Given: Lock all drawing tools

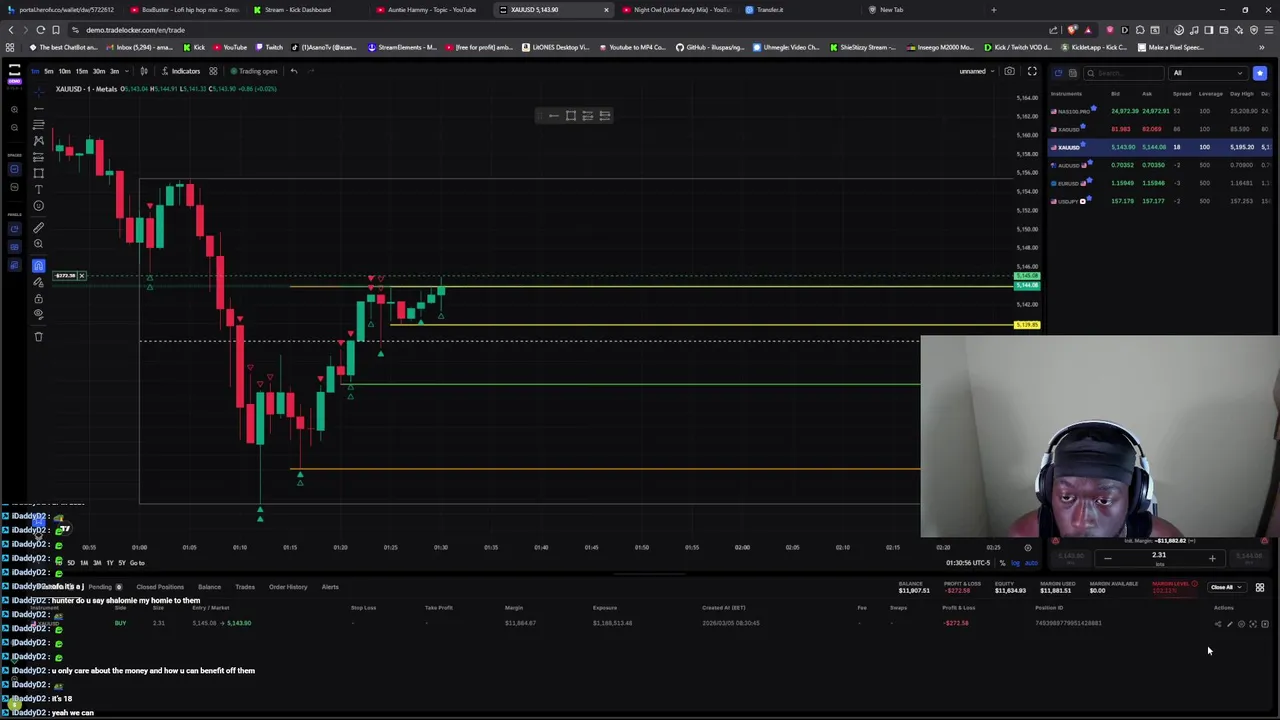Looking at the screenshot, I should tap(38, 298).
